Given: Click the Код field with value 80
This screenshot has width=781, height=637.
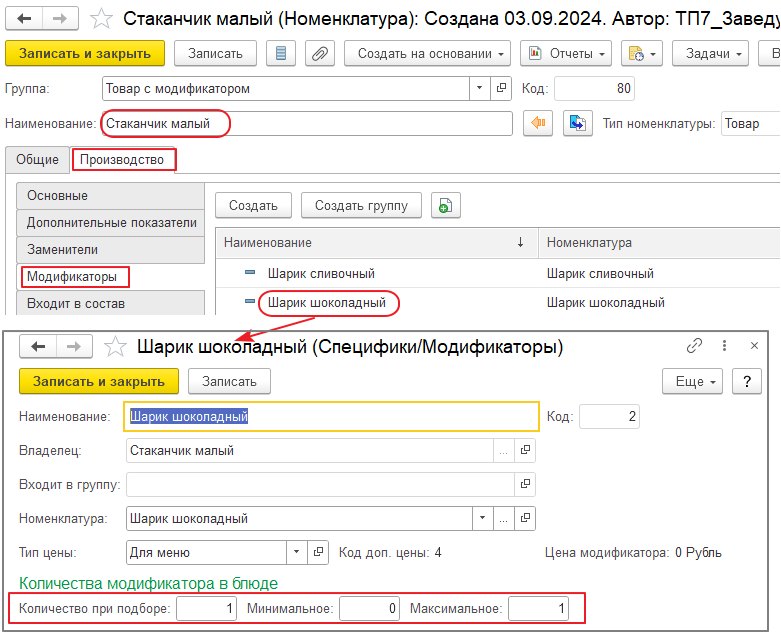Looking at the screenshot, I should click(x=595, y=89).
